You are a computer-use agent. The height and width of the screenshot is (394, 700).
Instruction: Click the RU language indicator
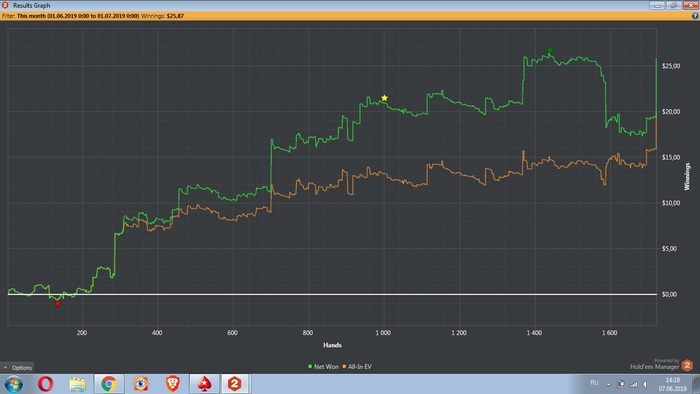[x=594, y=383]
